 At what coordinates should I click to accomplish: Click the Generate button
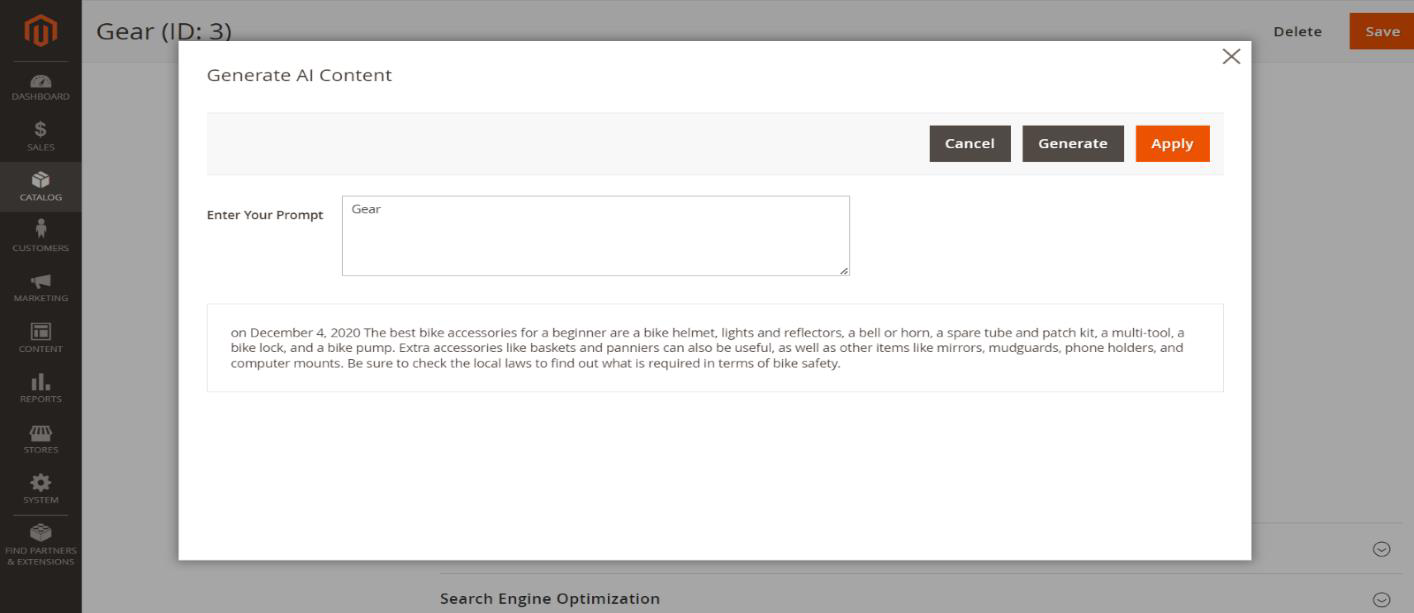(1072, 144)
